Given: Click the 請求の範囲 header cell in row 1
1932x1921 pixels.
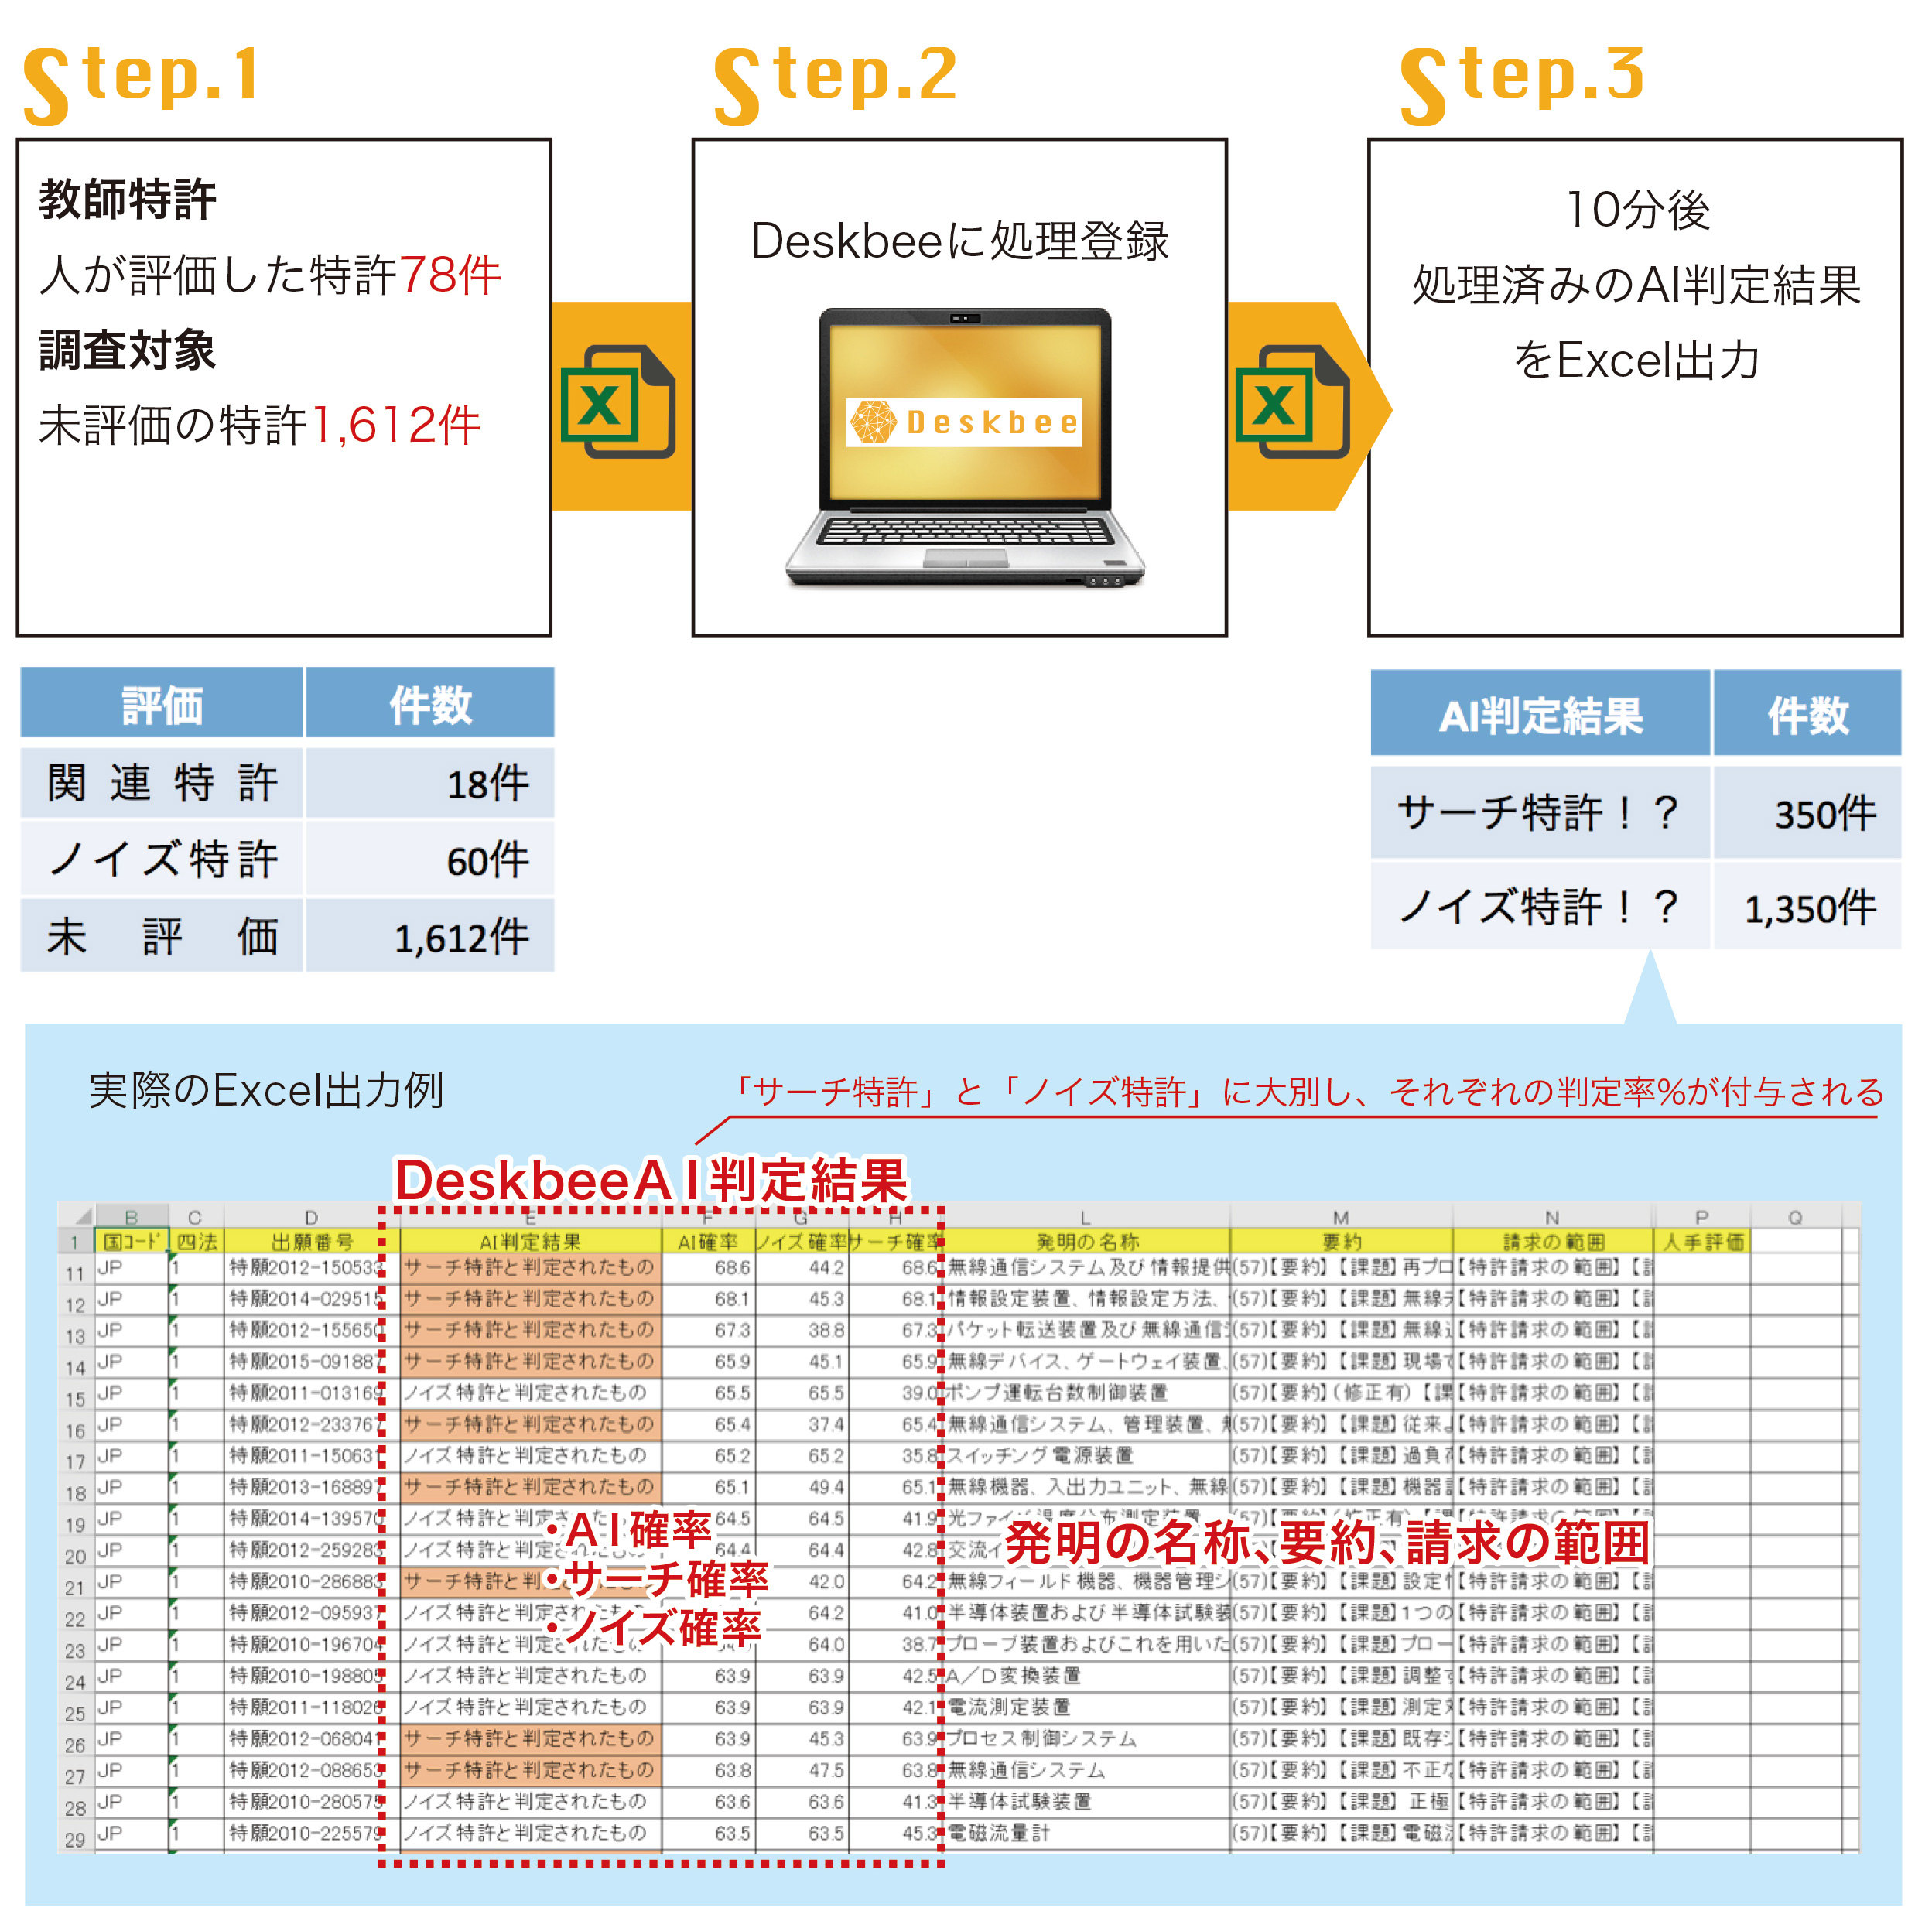Looking at the screenshot, I should pos(1553,1241).
